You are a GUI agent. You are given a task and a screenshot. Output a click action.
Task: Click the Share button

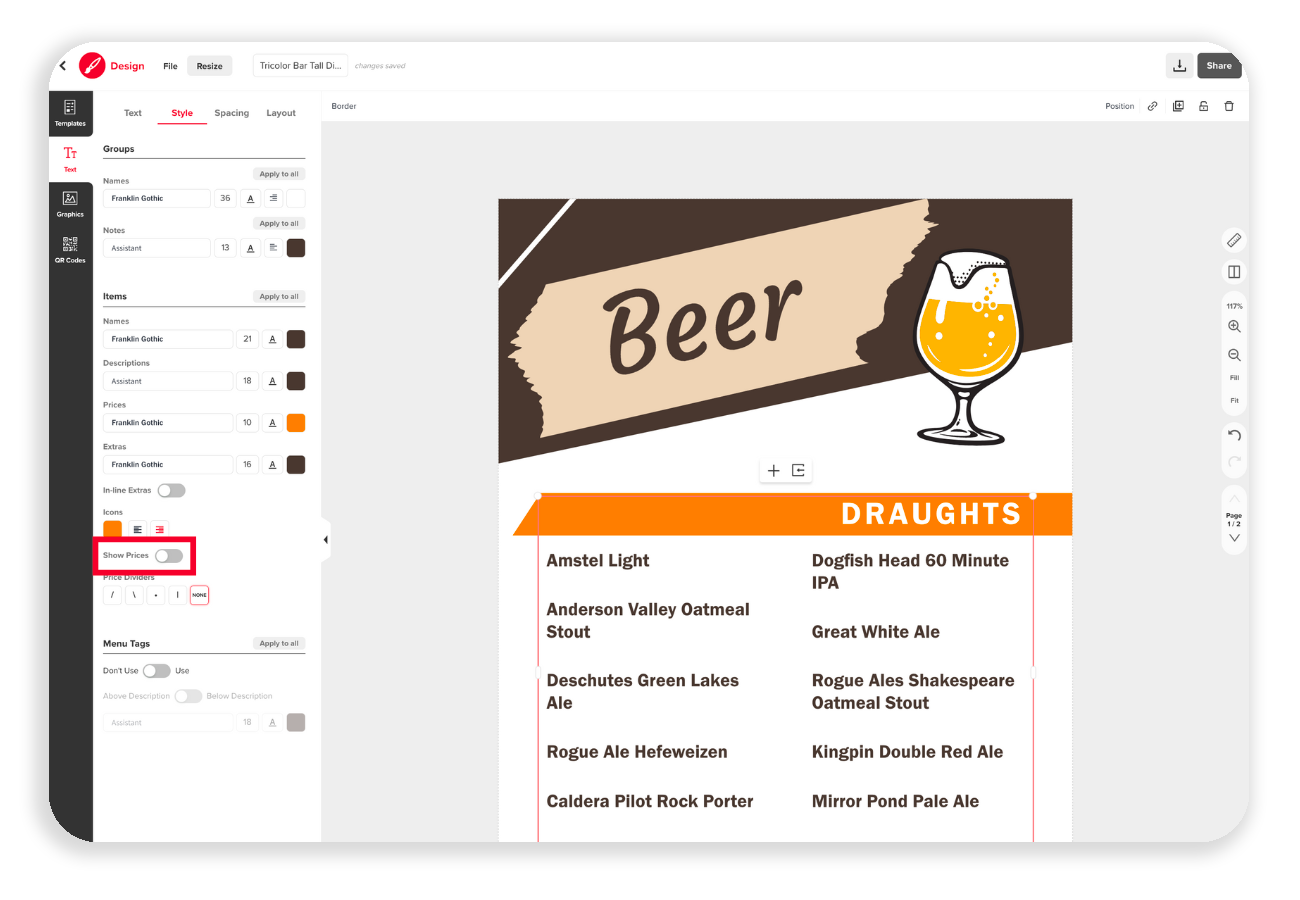pos(1219,66)
